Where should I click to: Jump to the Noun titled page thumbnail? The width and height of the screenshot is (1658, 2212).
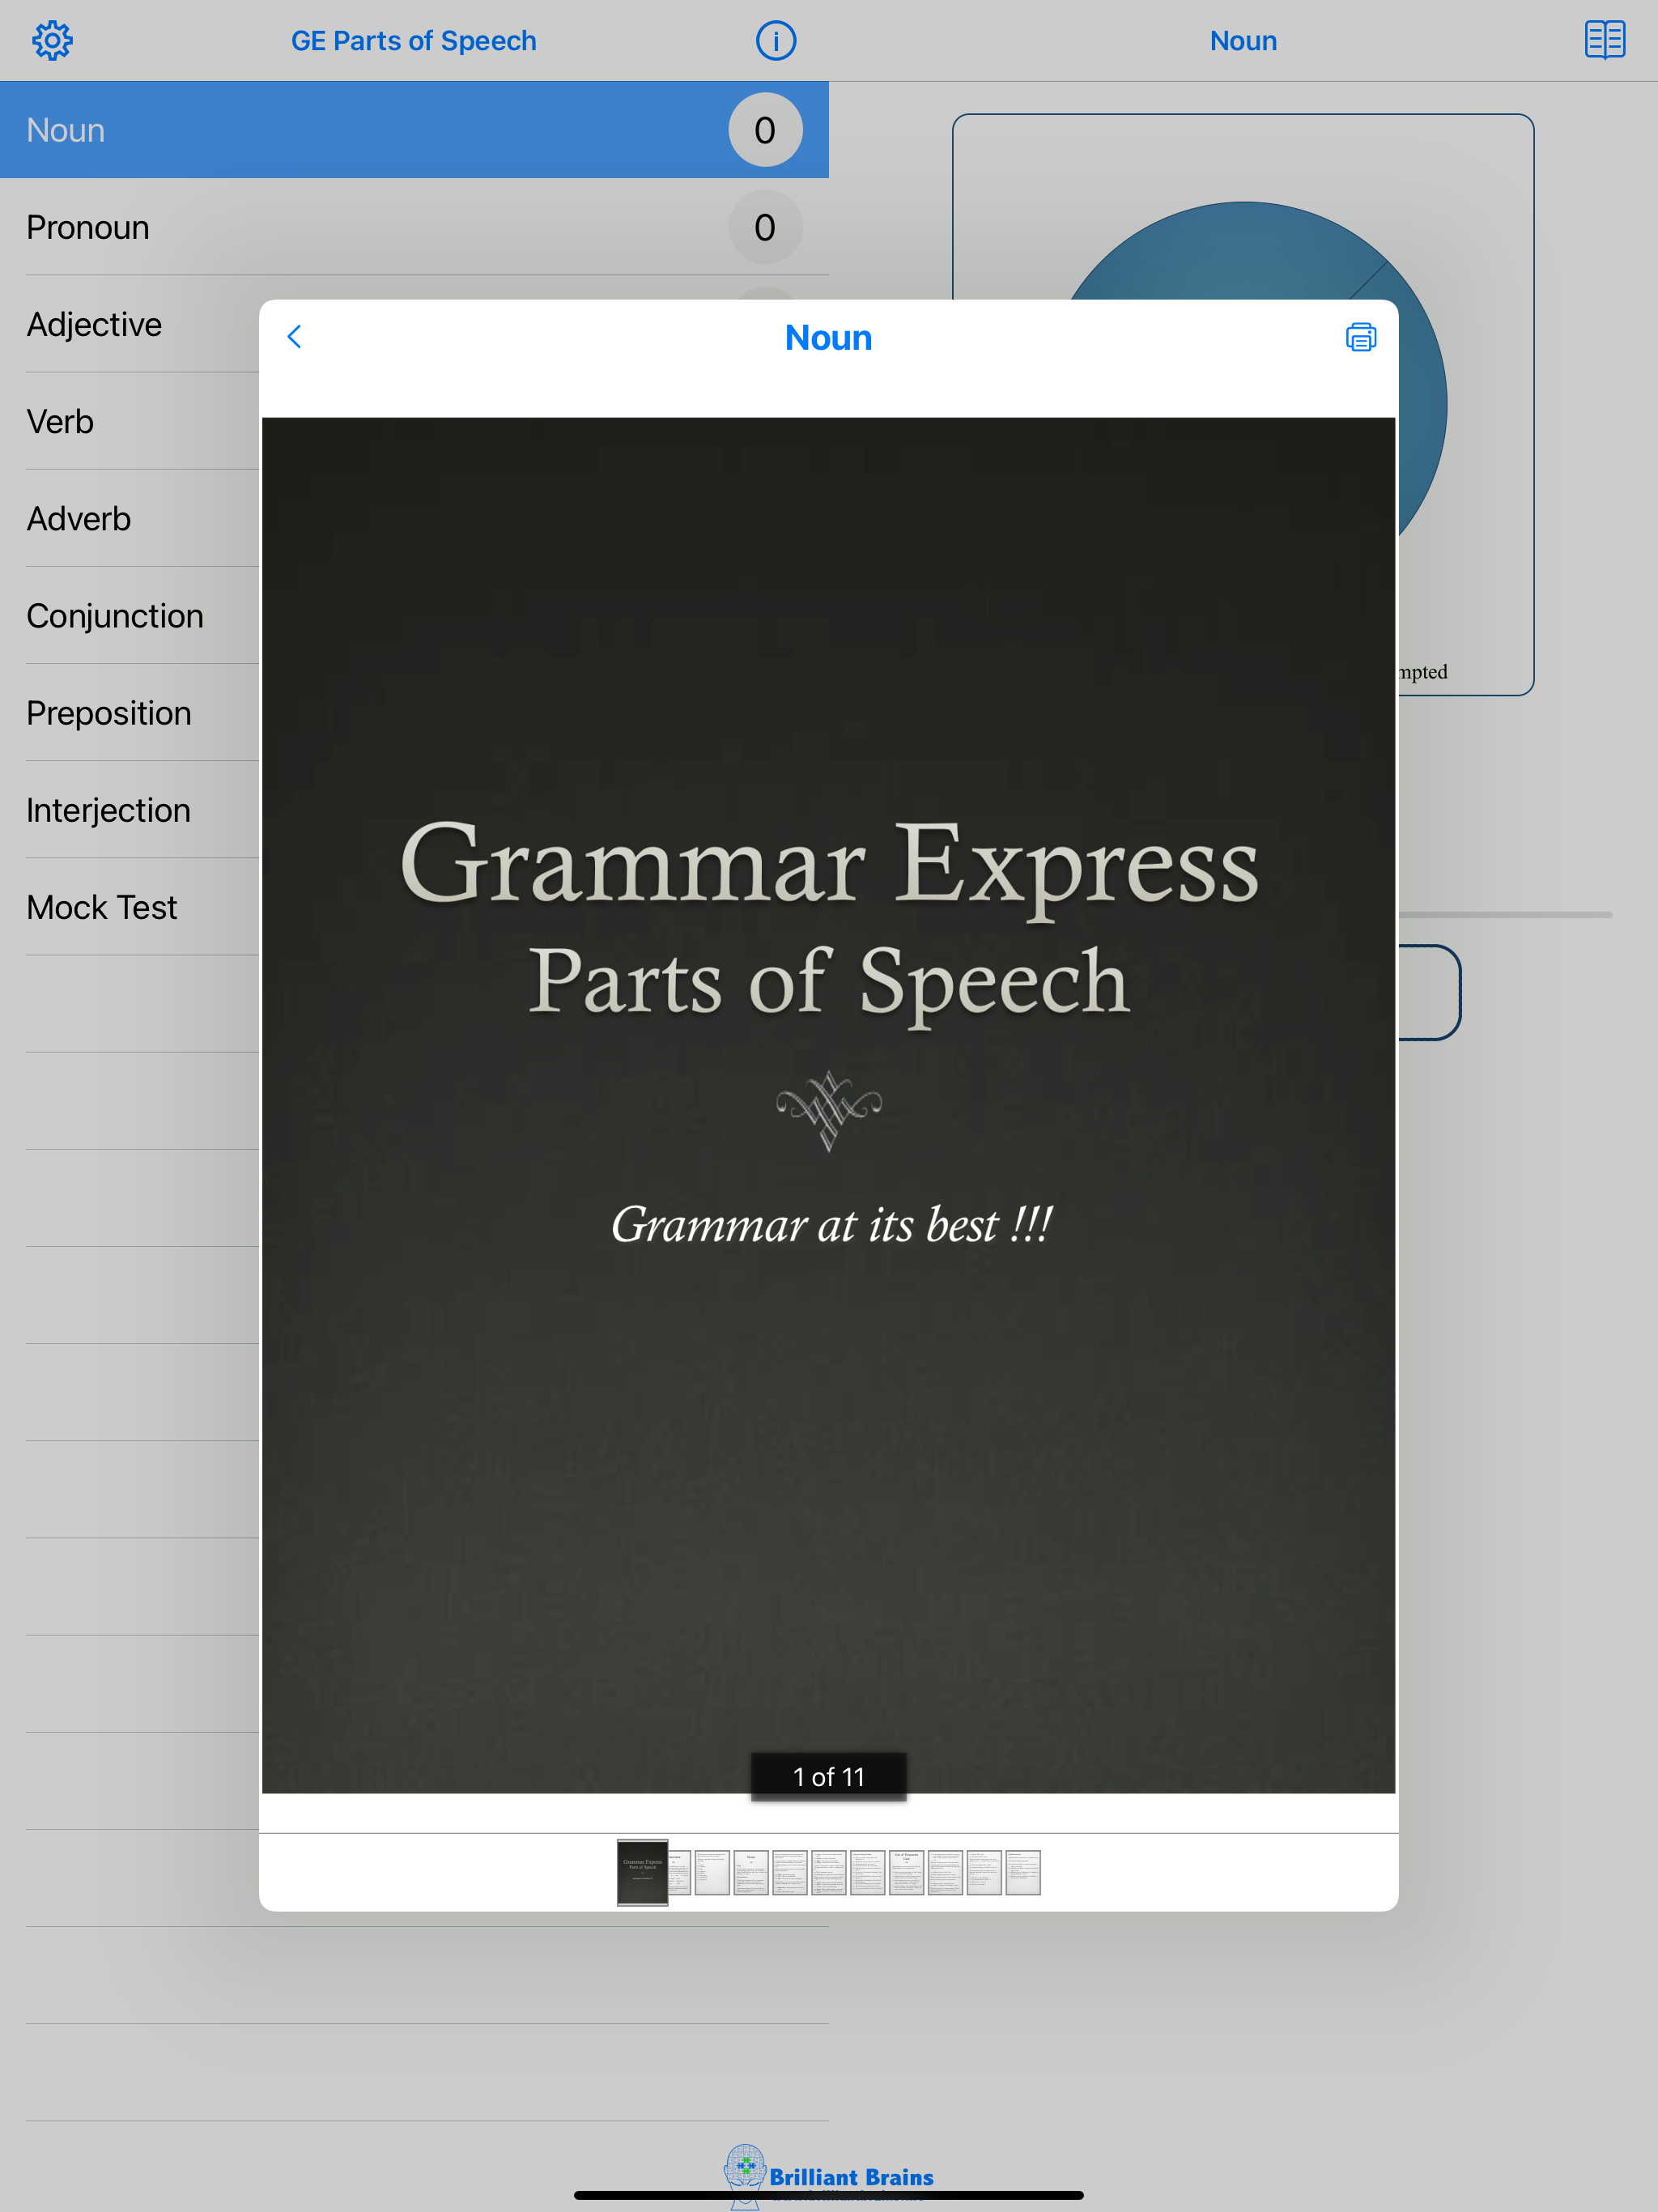coord(751,1872)
